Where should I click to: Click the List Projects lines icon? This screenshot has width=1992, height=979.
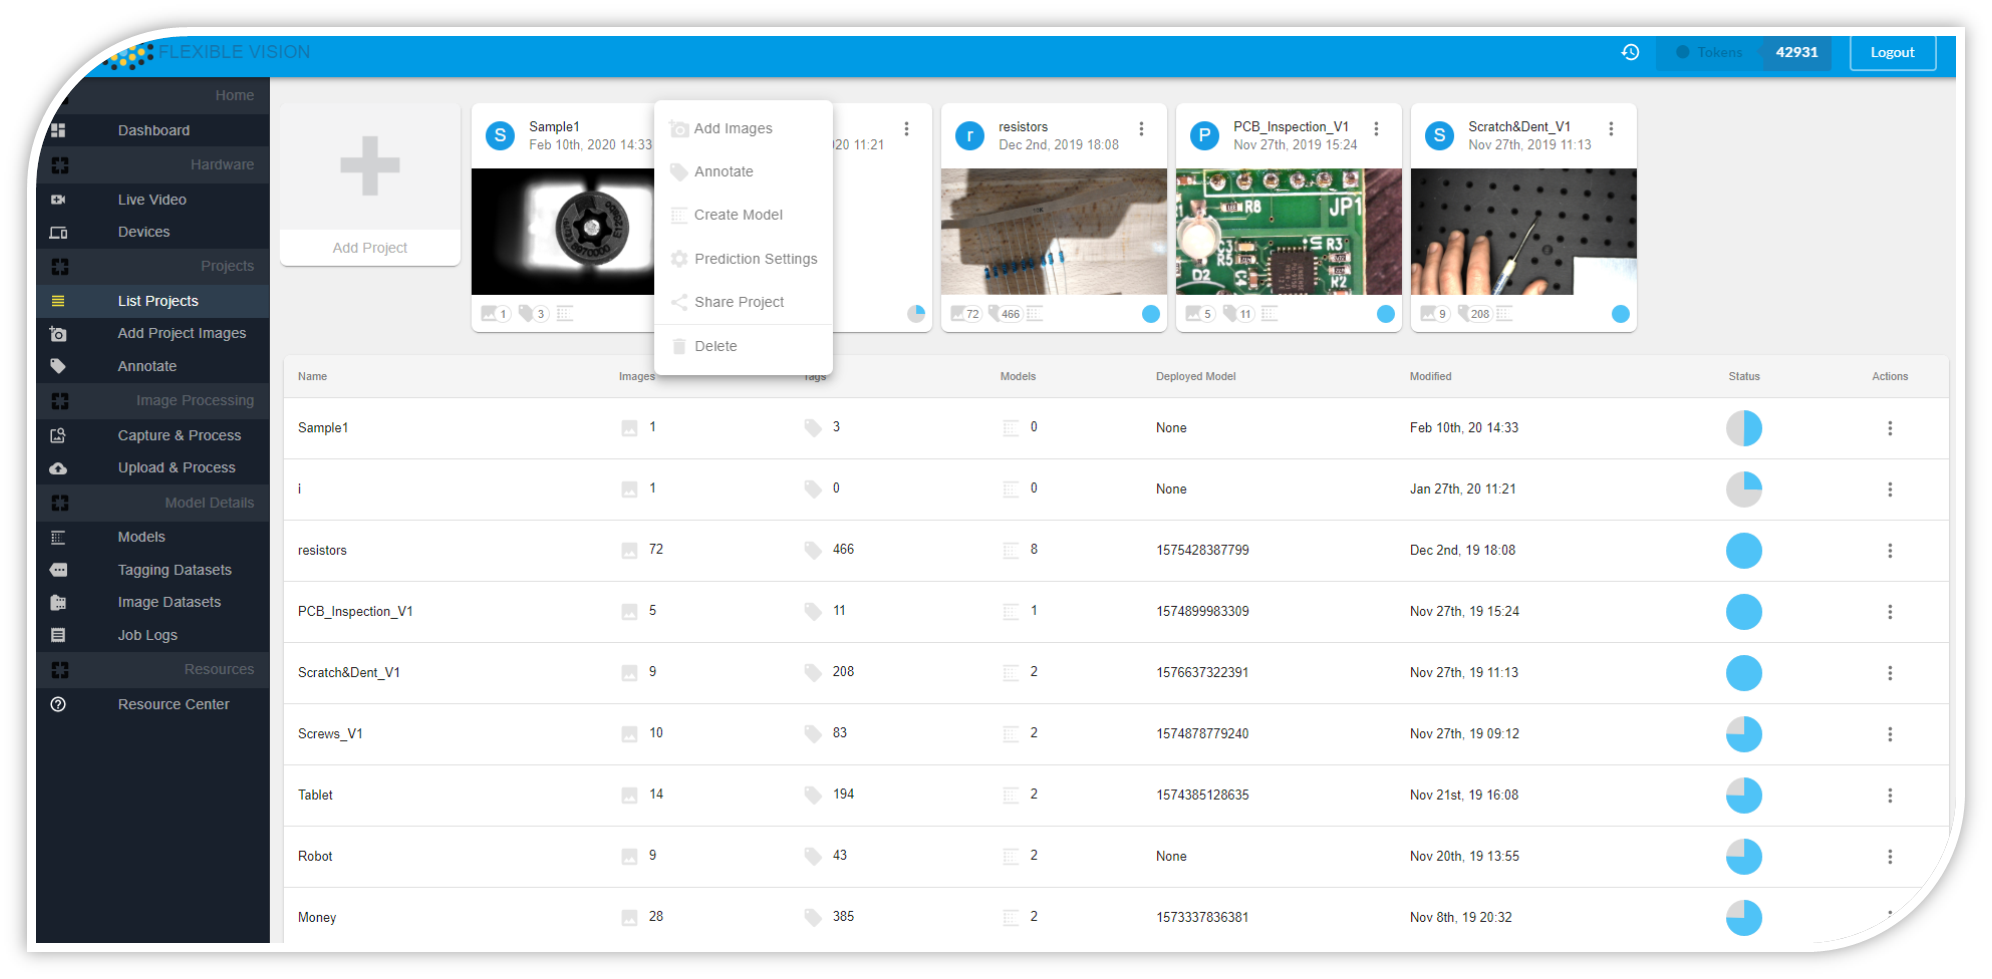(x=58, y=301)
